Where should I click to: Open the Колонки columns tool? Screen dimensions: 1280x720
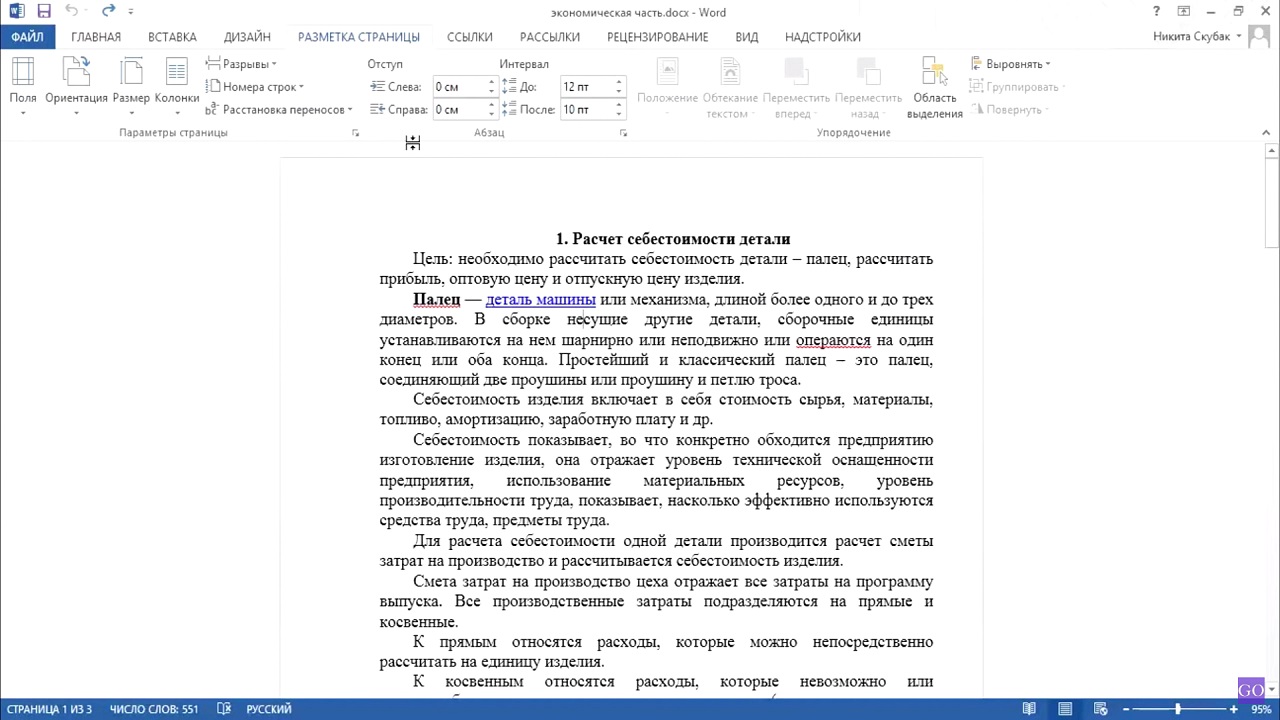177,85
